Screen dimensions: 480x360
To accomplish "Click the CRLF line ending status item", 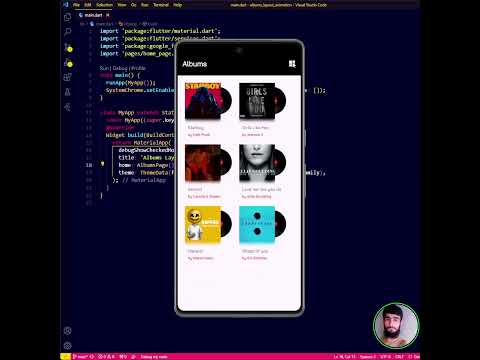I will 399,356.
